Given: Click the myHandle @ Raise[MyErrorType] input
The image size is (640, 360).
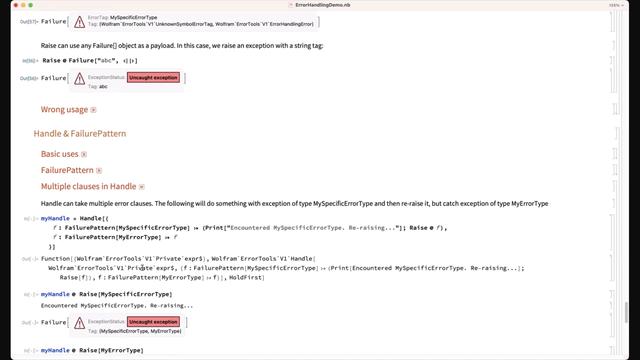Looking at the screenshot, I should (92, 350).
